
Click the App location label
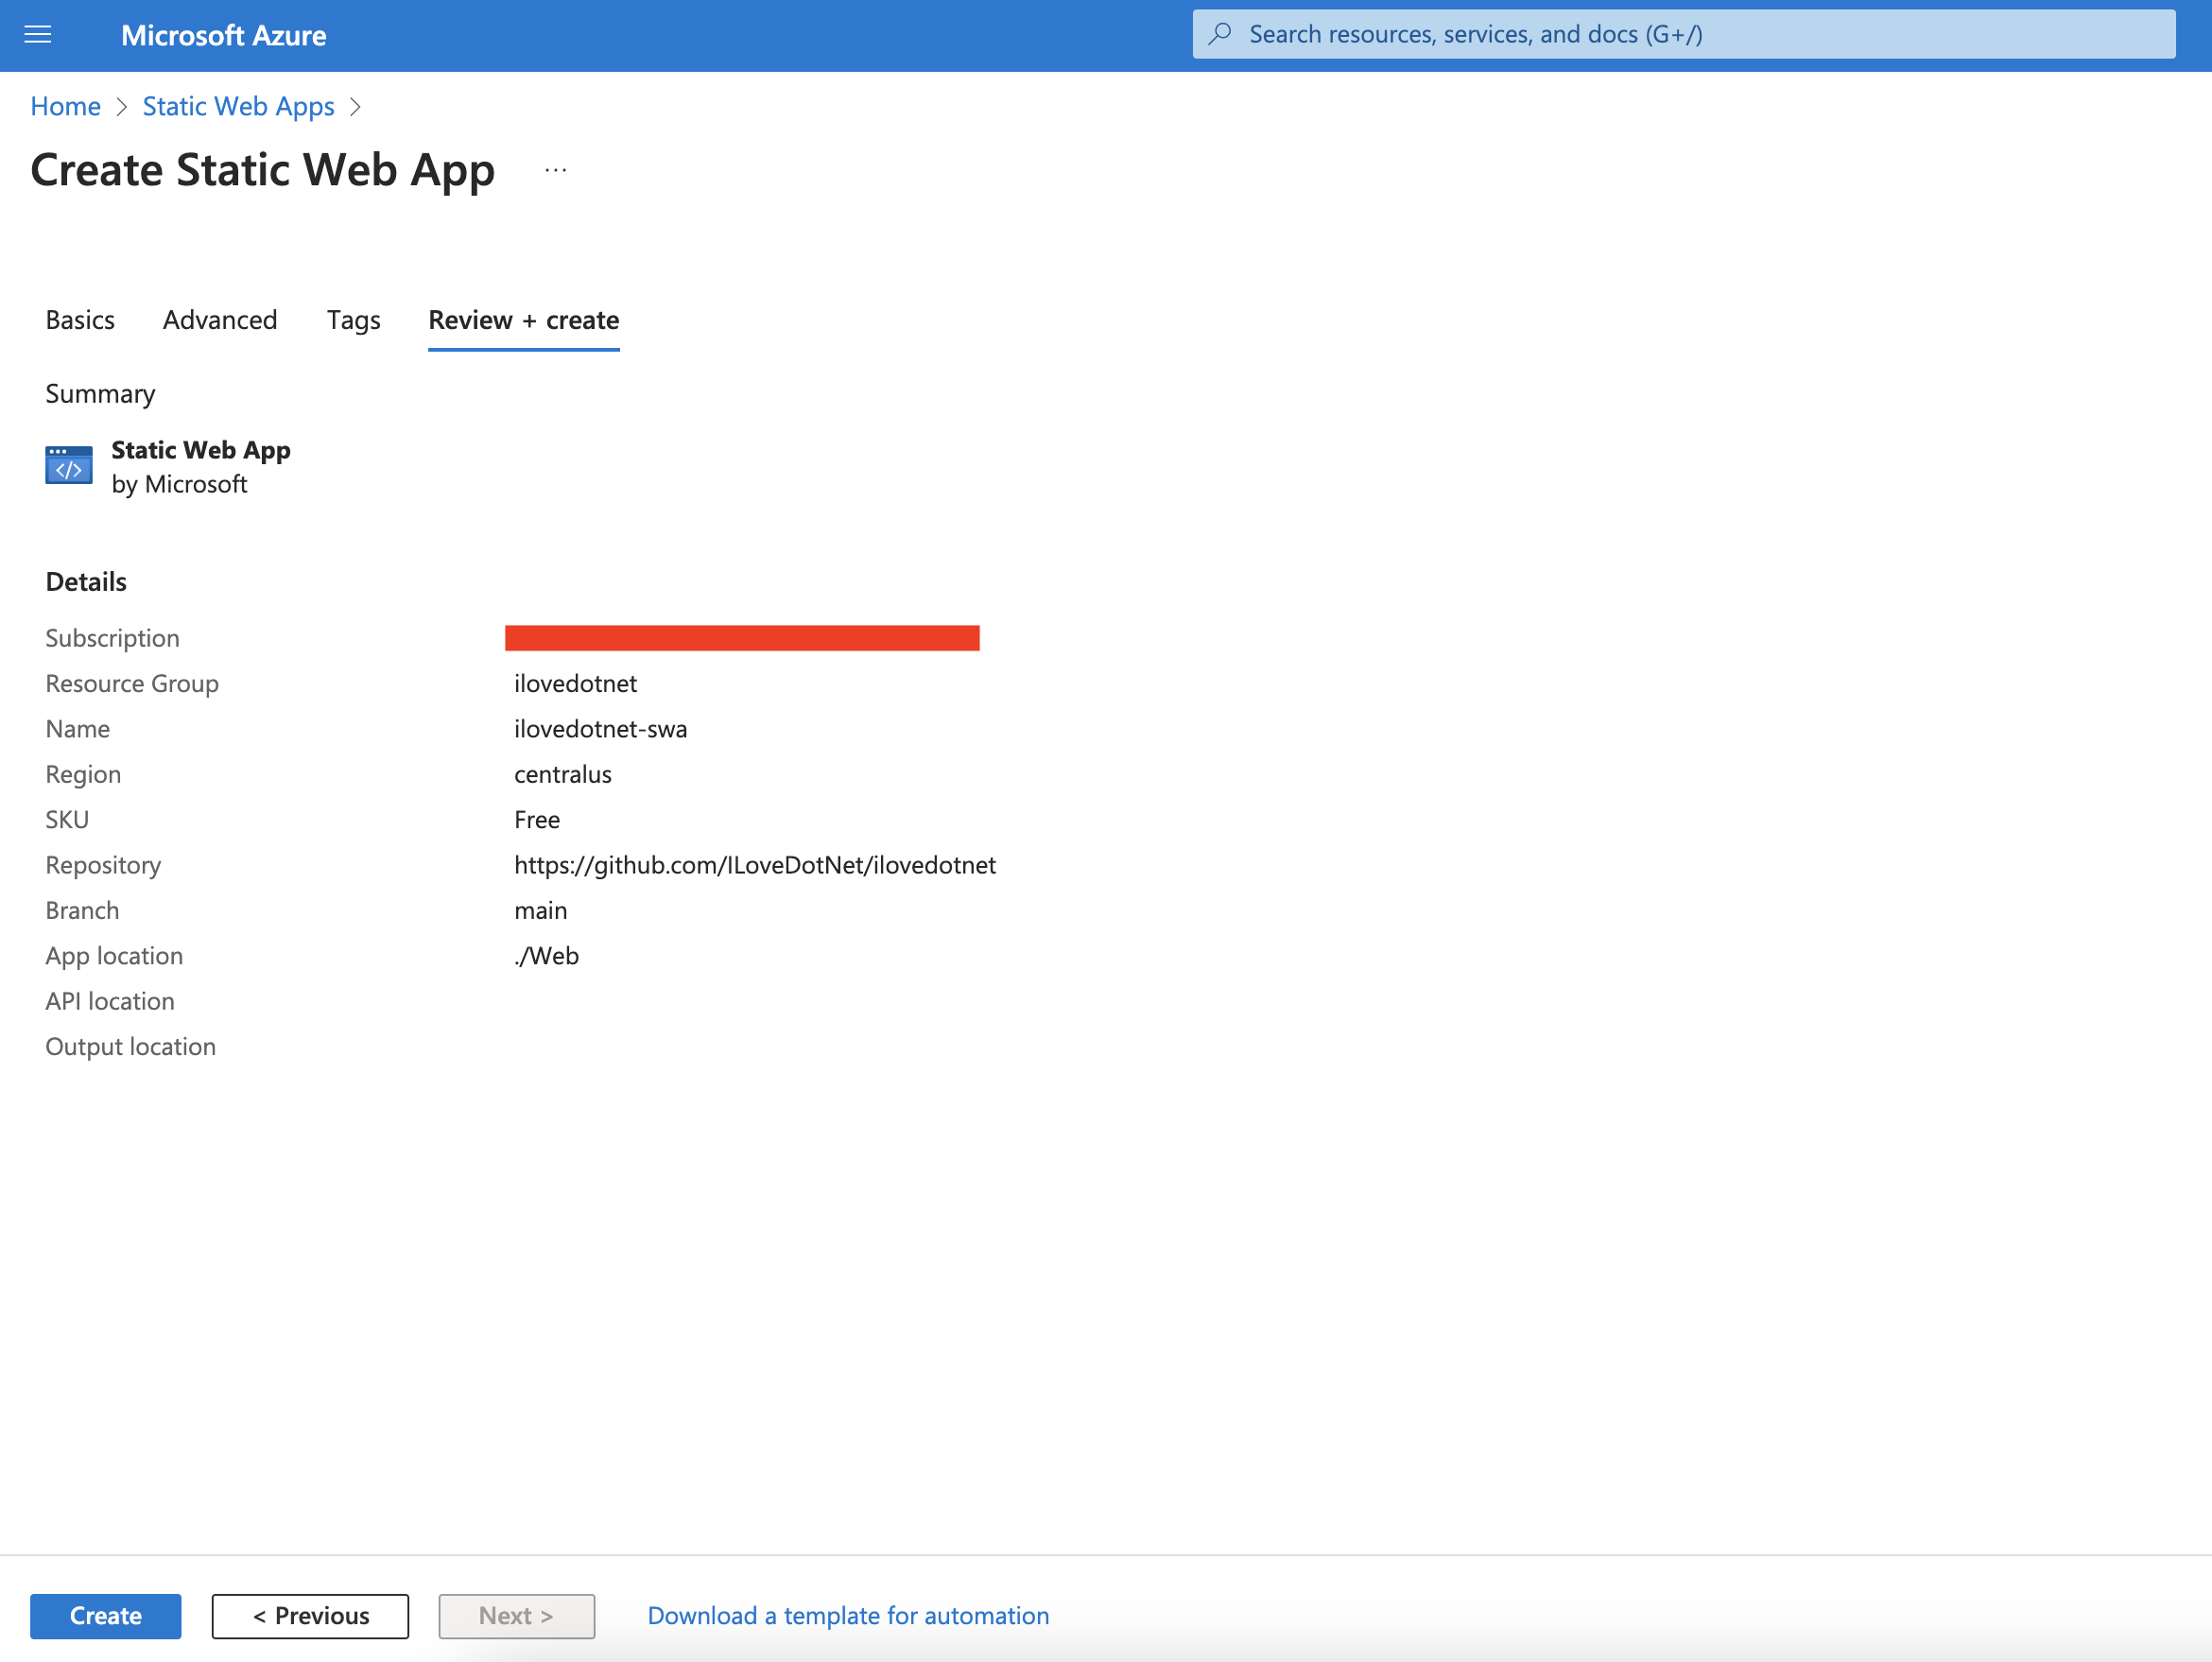114,957
